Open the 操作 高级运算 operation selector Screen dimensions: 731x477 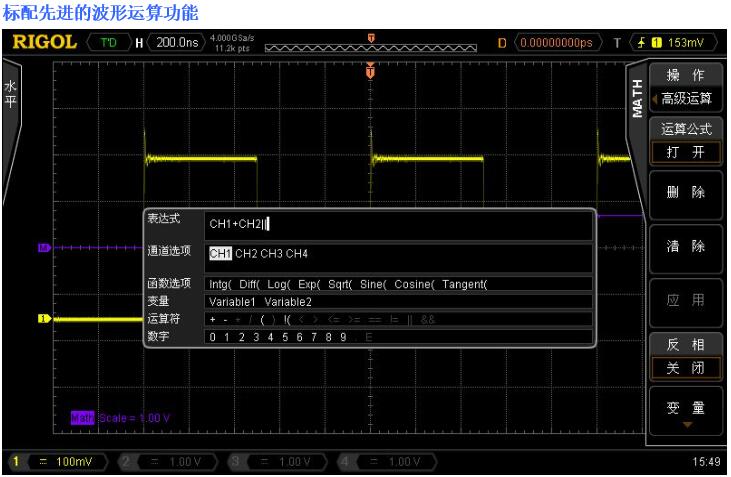tap(684, 88)
